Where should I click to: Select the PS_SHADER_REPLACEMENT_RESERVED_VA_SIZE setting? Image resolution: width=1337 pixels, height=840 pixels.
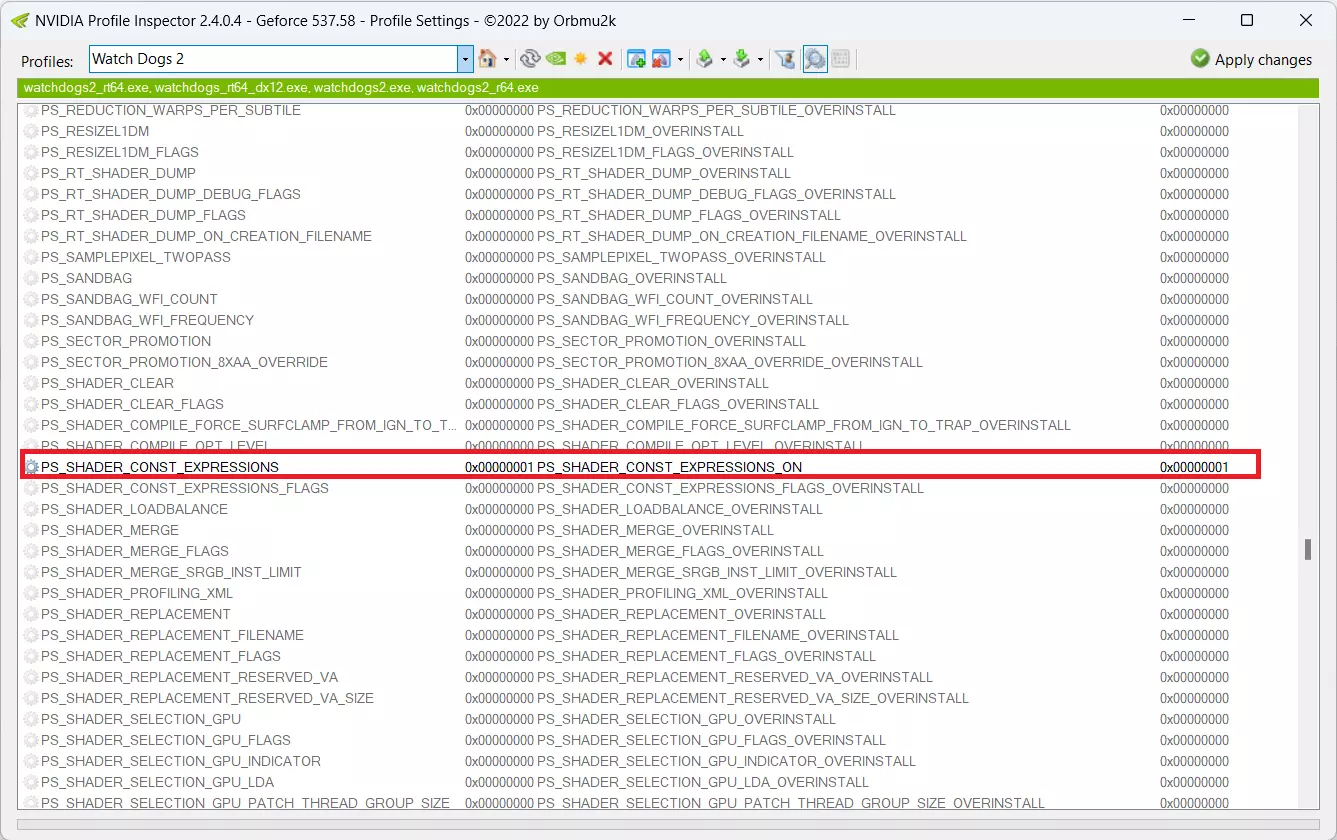pos(207,698)
